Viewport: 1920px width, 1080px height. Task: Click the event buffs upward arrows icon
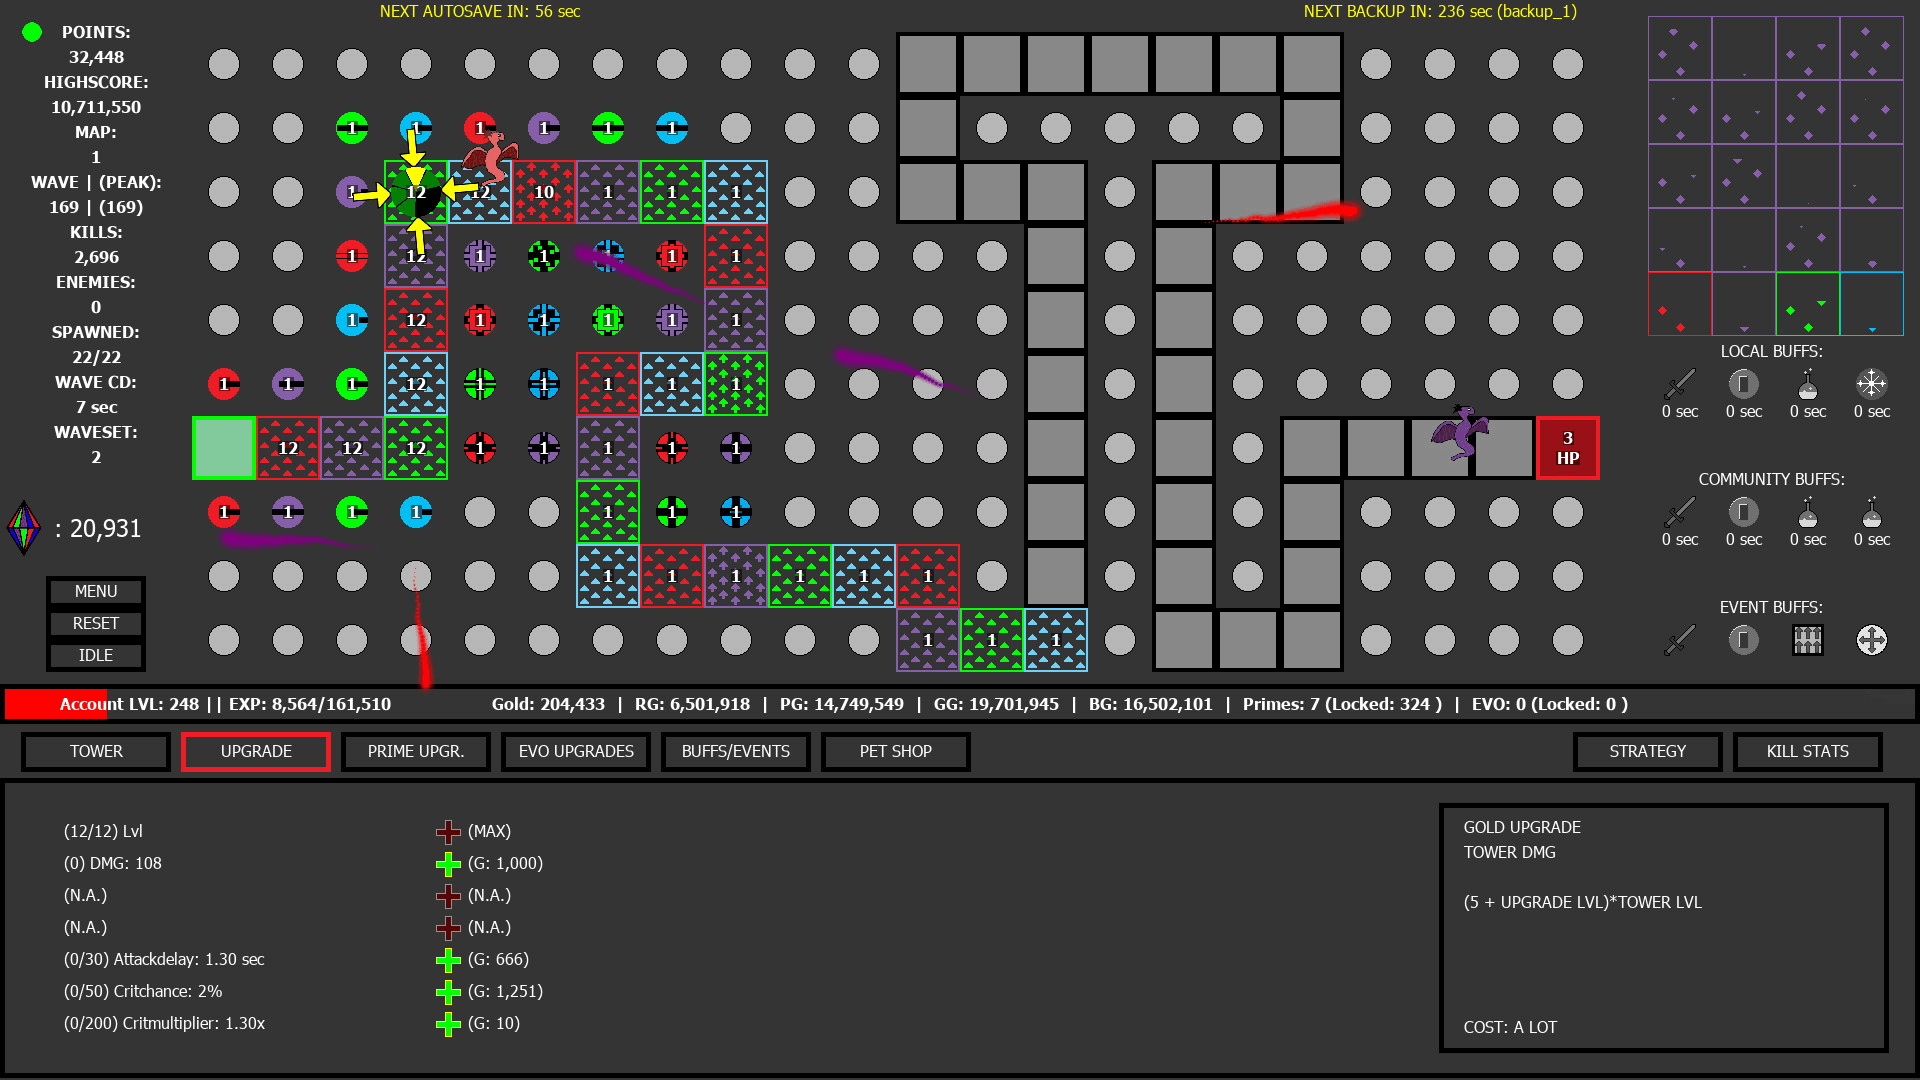pos(1807,640)
